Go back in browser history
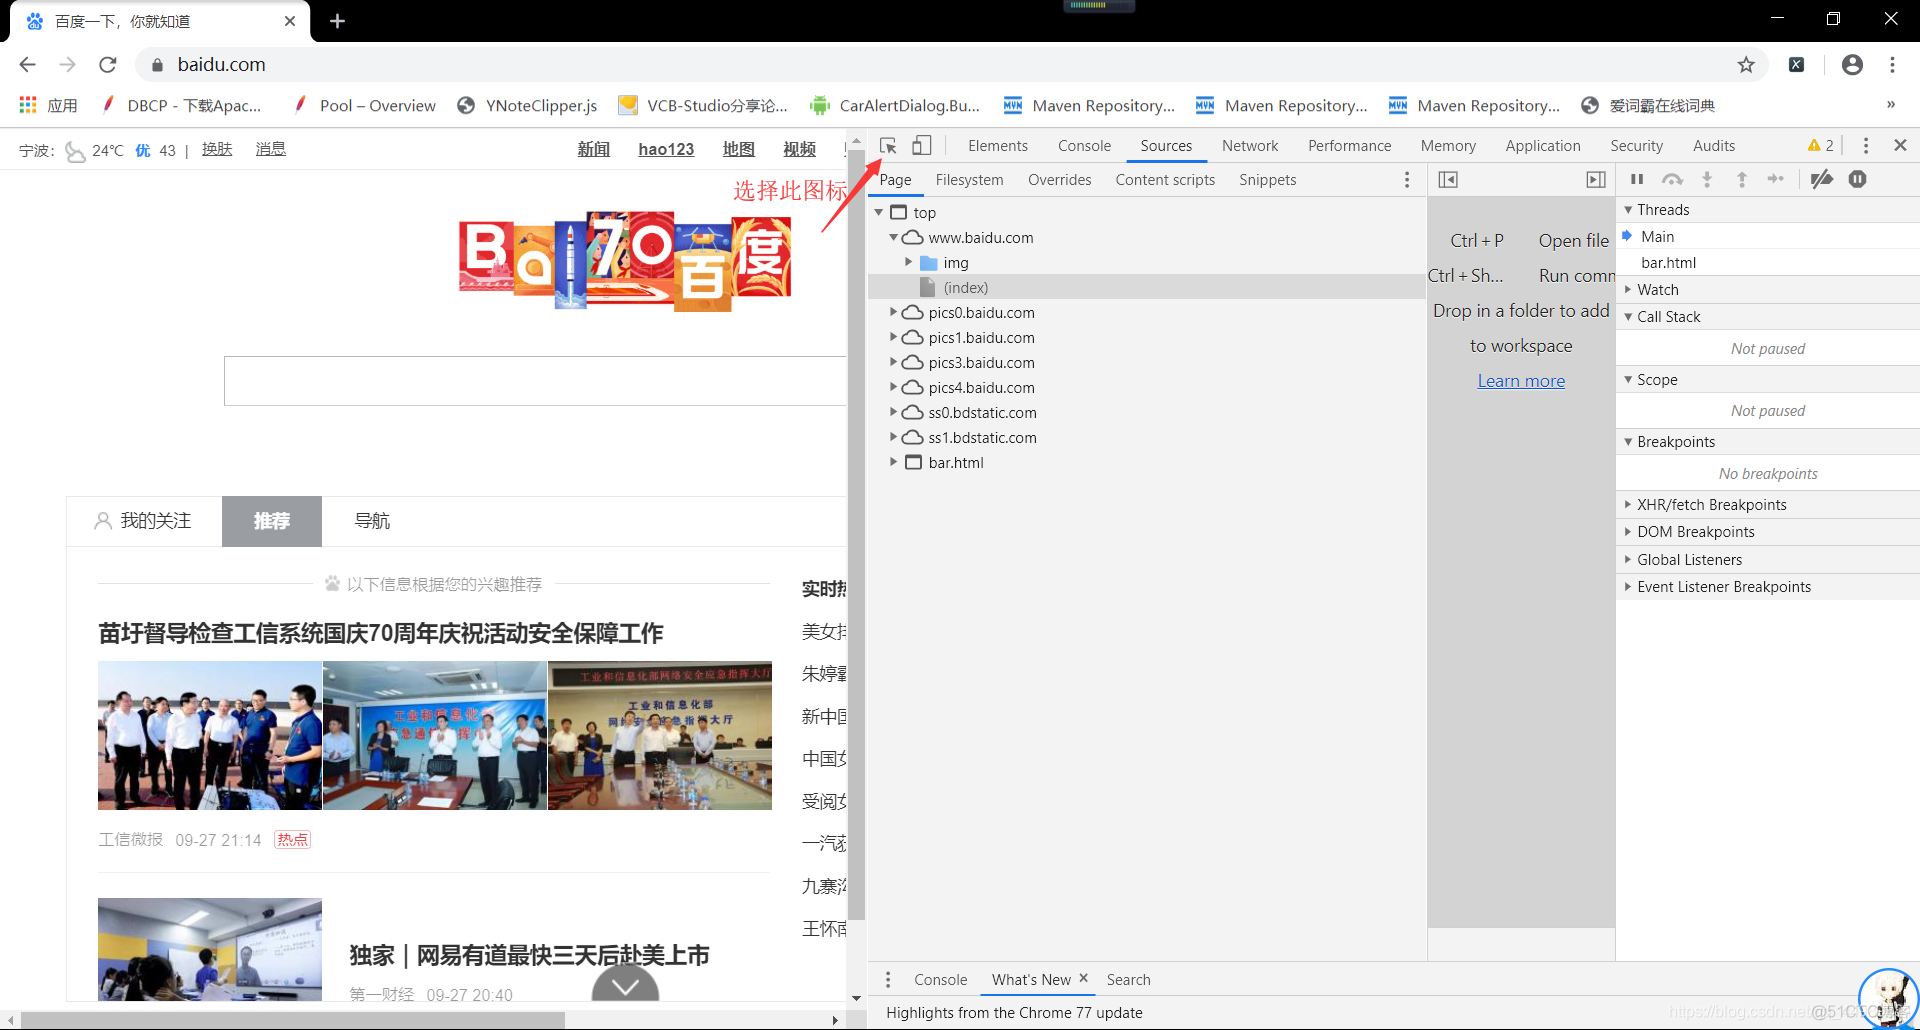 [x=28, y=65]
